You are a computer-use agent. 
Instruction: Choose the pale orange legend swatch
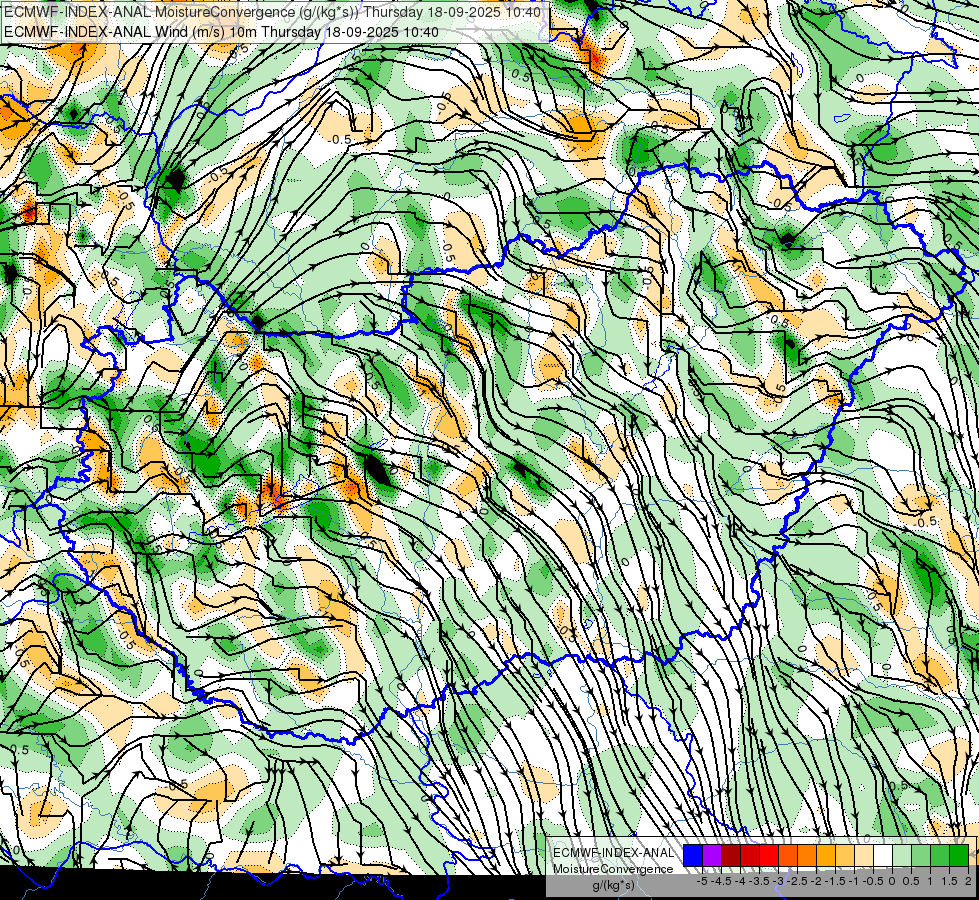point(863,856)
